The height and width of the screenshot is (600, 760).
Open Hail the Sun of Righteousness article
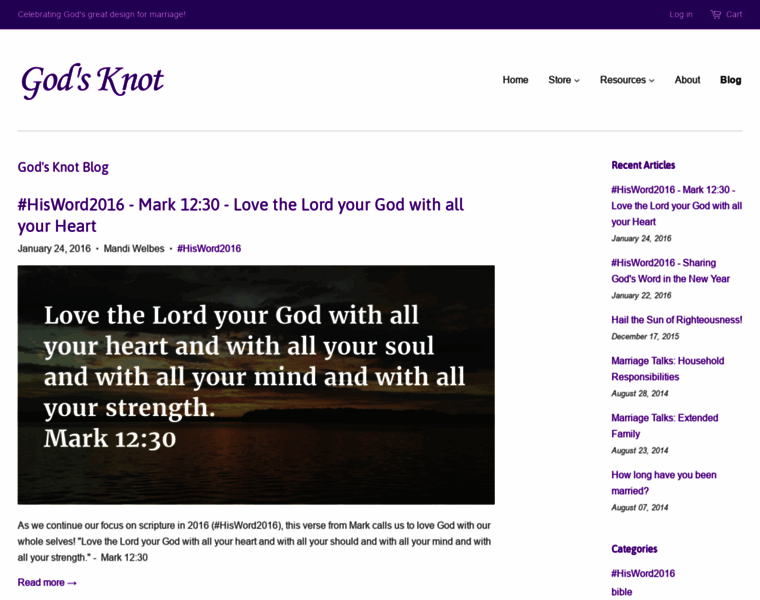(677, 320)
